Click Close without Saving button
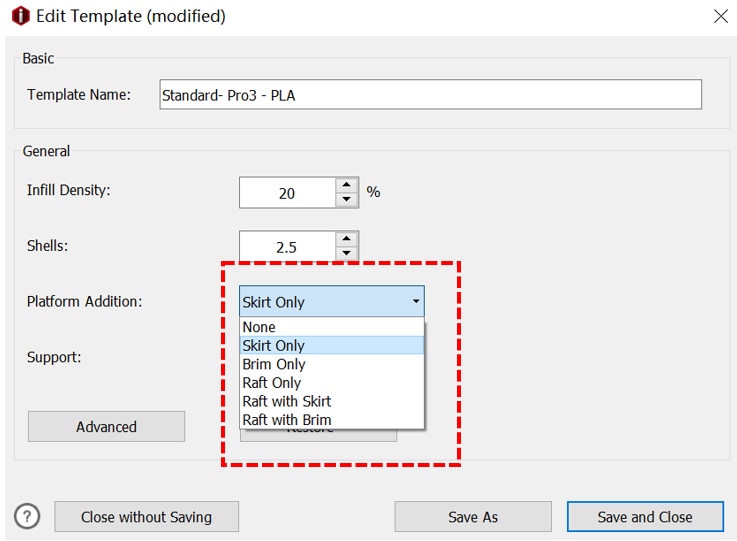Image resolution: width=737 pixels, height=541 pixels. click(x=146, y=517)
